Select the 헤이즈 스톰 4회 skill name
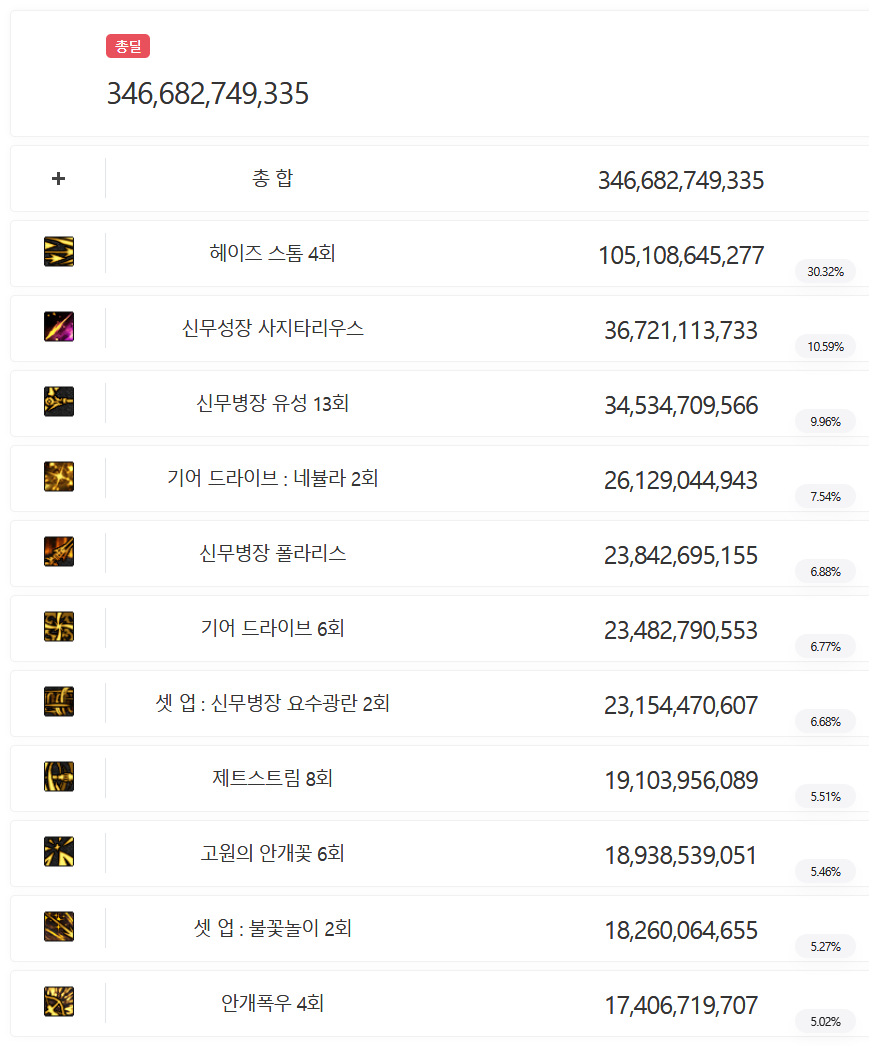 tap(272, 254)
